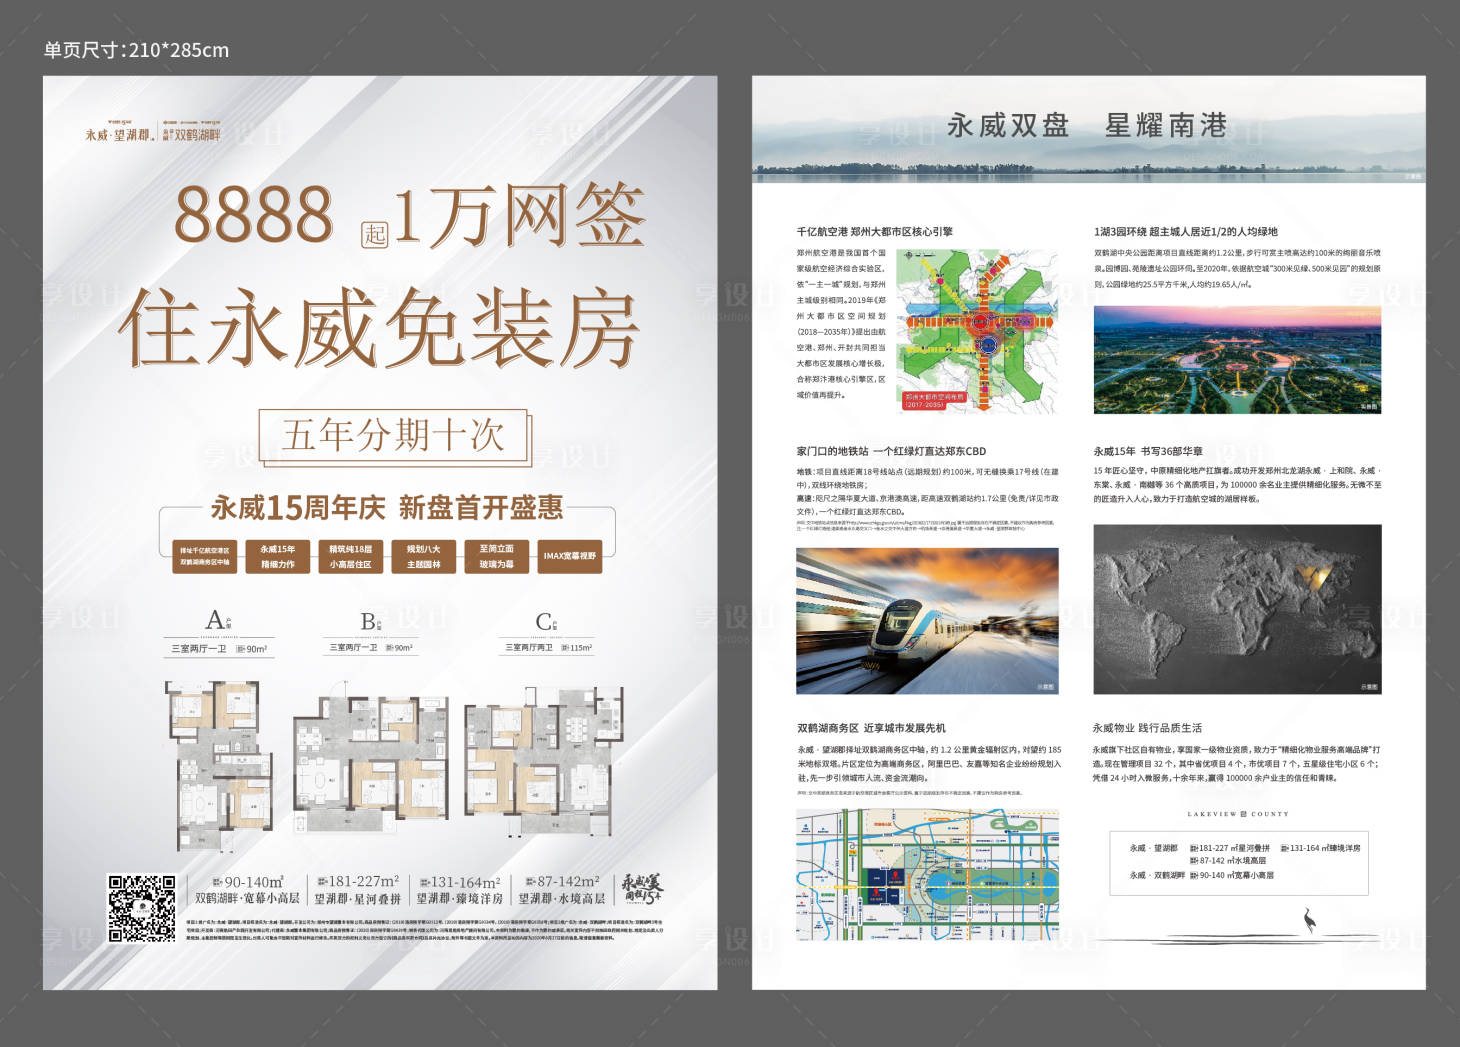Click the 87-142m² 望湖郡·水境高层 text
Image resolution: width=1460 pixels, height=1047 pixels.
pos(561,890)
